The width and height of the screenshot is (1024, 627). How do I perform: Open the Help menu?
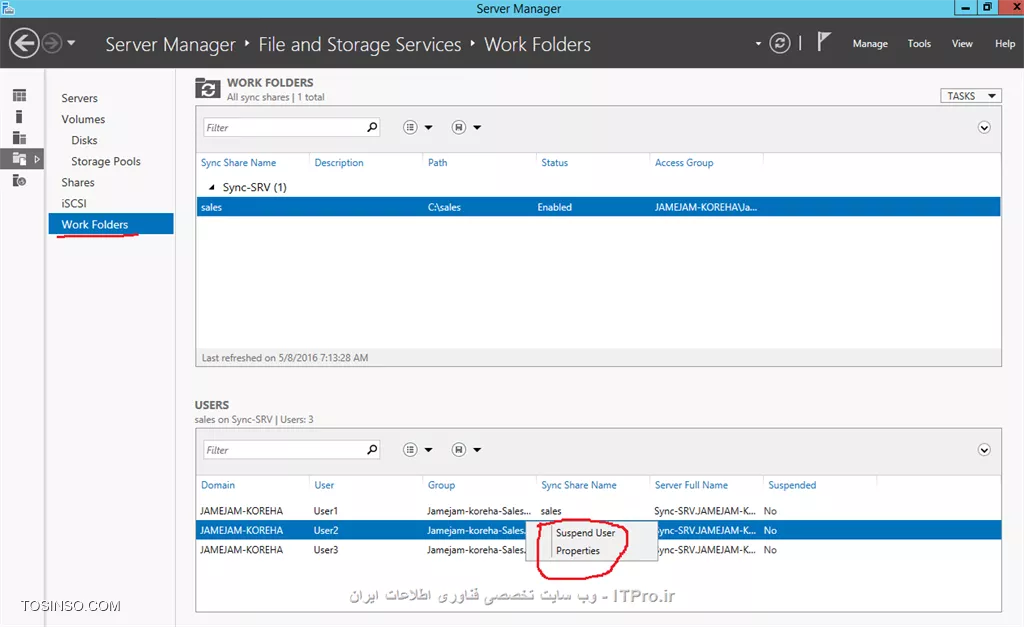[1005, 44]
